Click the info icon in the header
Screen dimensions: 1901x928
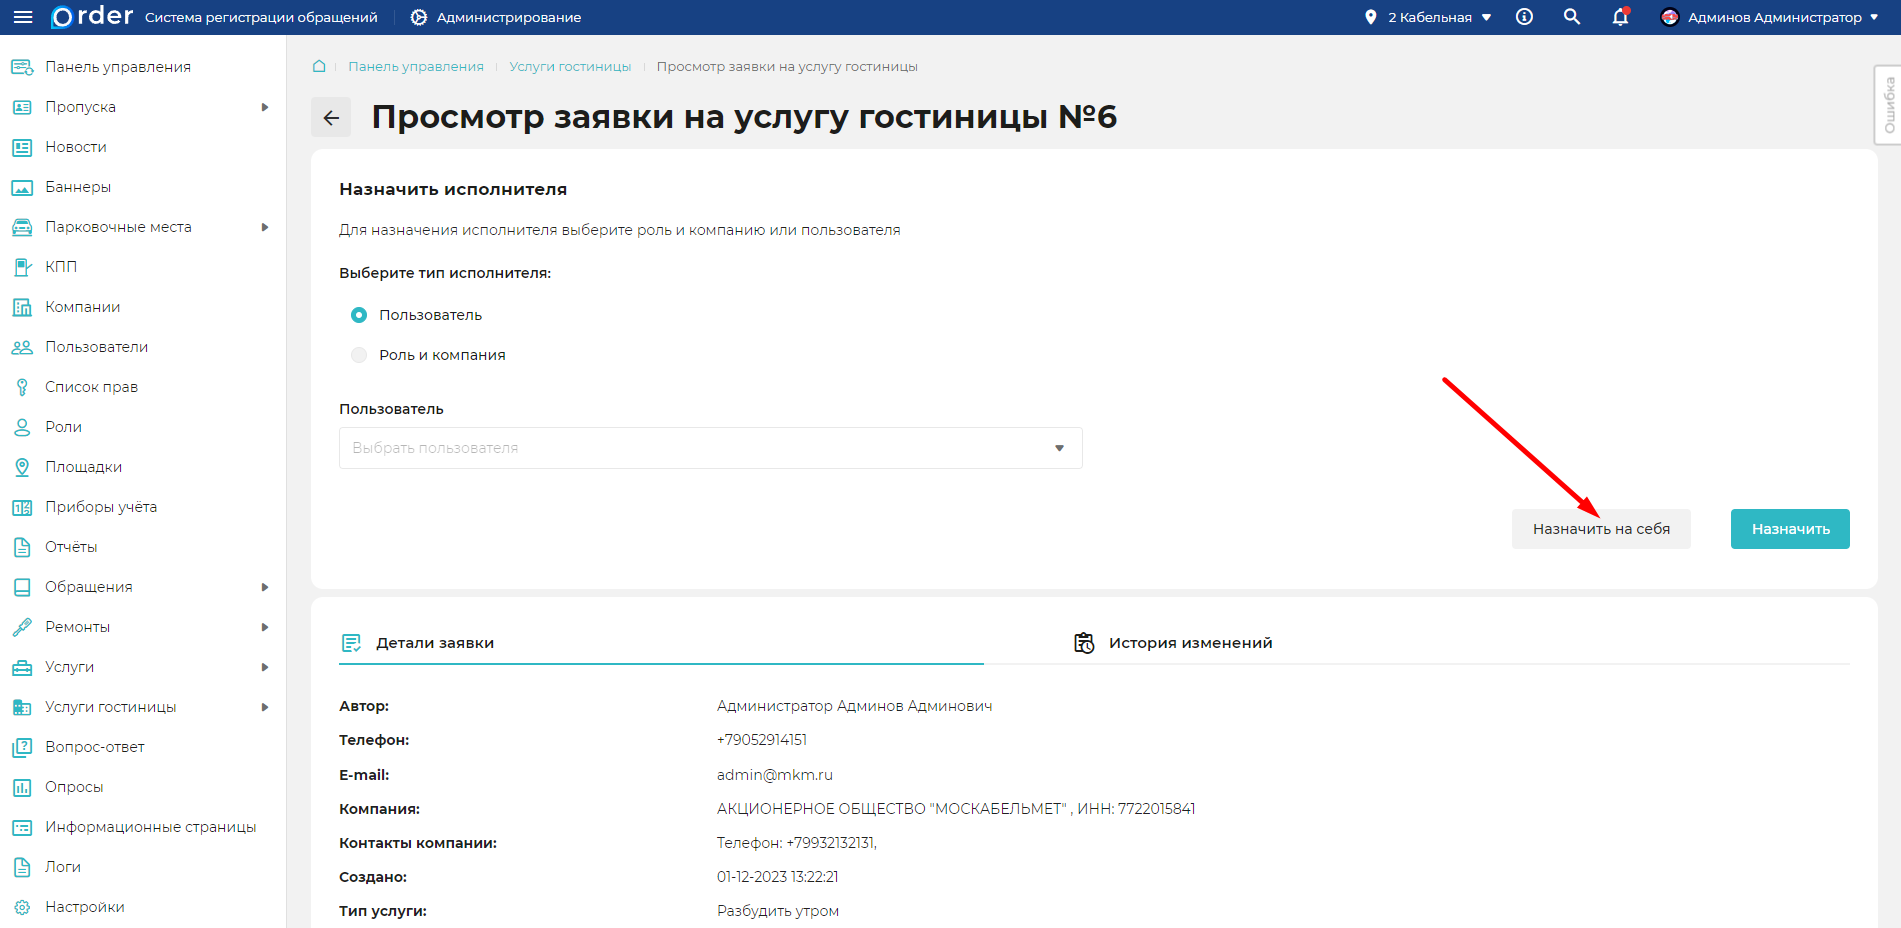point(1524,16)
